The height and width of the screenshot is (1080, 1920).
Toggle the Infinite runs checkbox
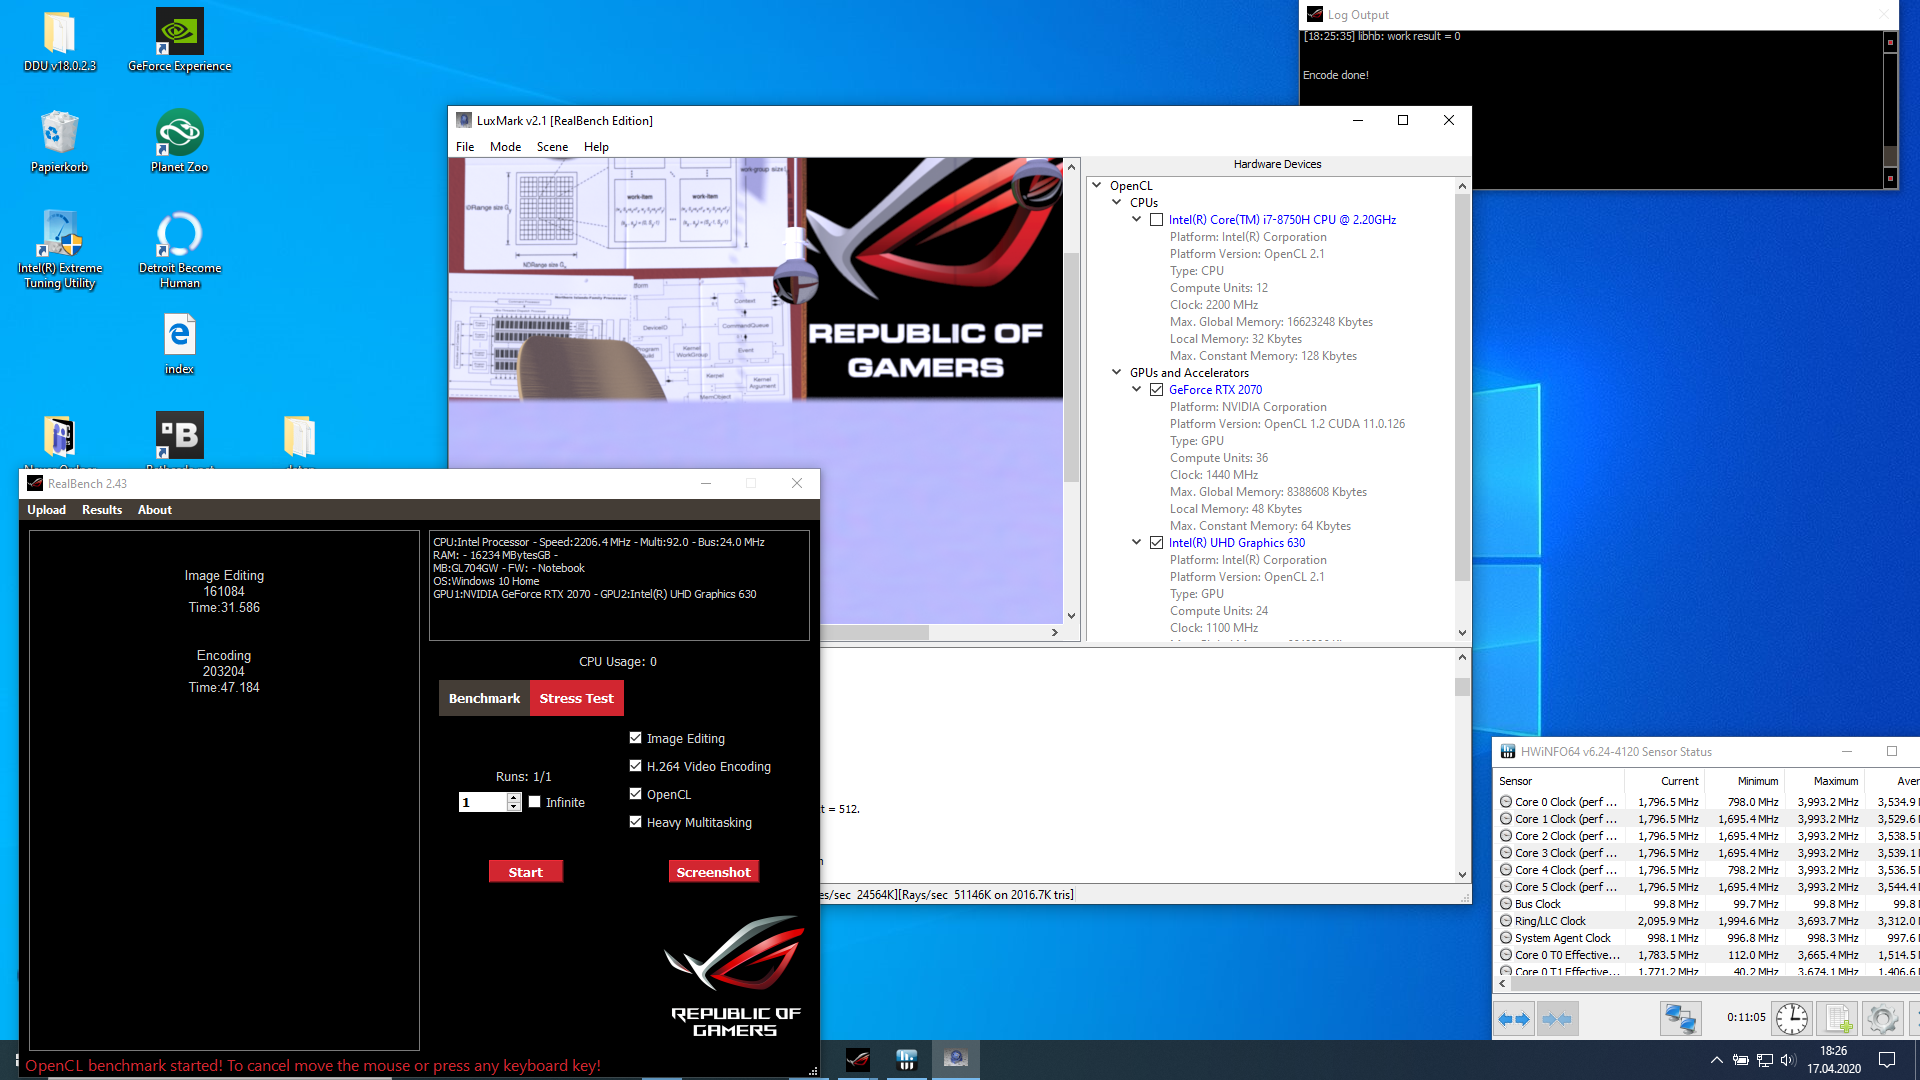tap(535, 802)
